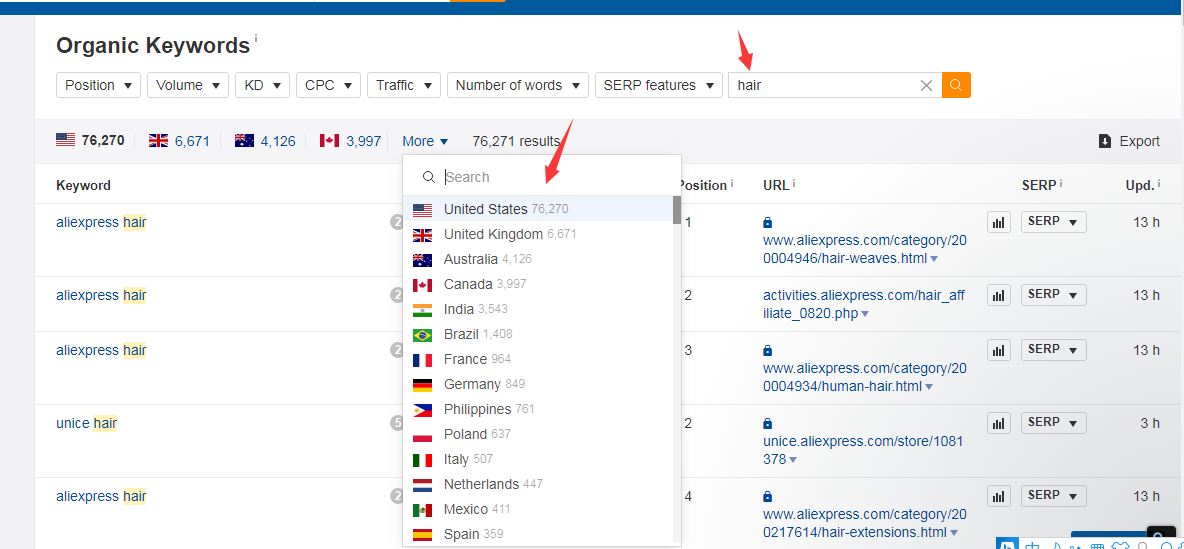Screen dimensions: 1184x549
Task: Open chart icon for unice hair row
Action: (999, 424)
